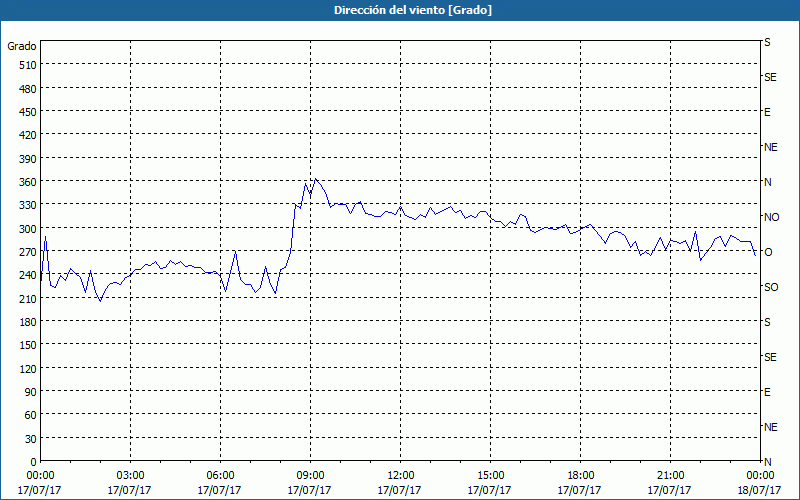
Task: Click the 15:00 time tick label
Action: pos(490,476)
